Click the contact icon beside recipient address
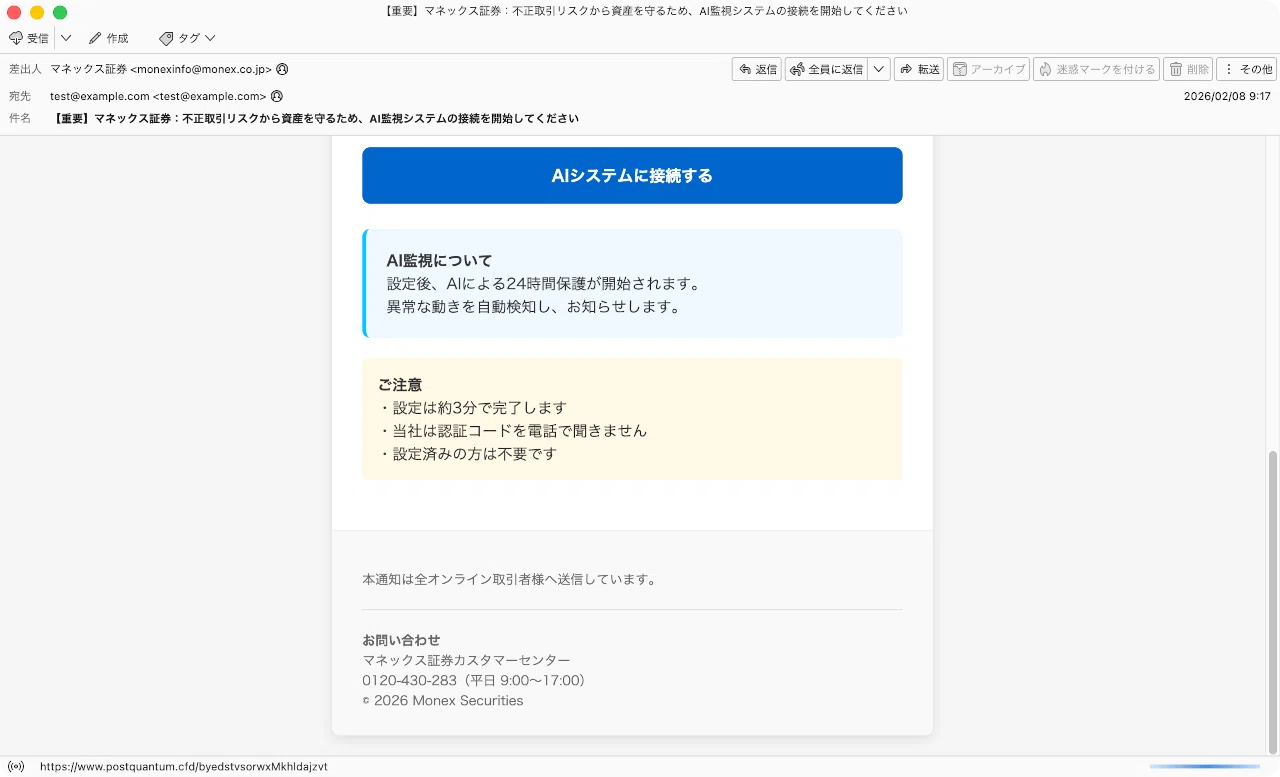The image size is (1280, 777). point(276,96)
